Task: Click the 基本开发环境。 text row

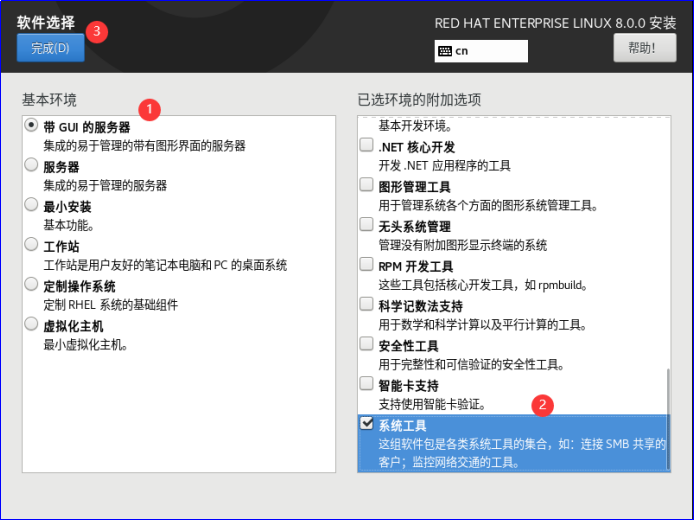Action: coord(415,126)
